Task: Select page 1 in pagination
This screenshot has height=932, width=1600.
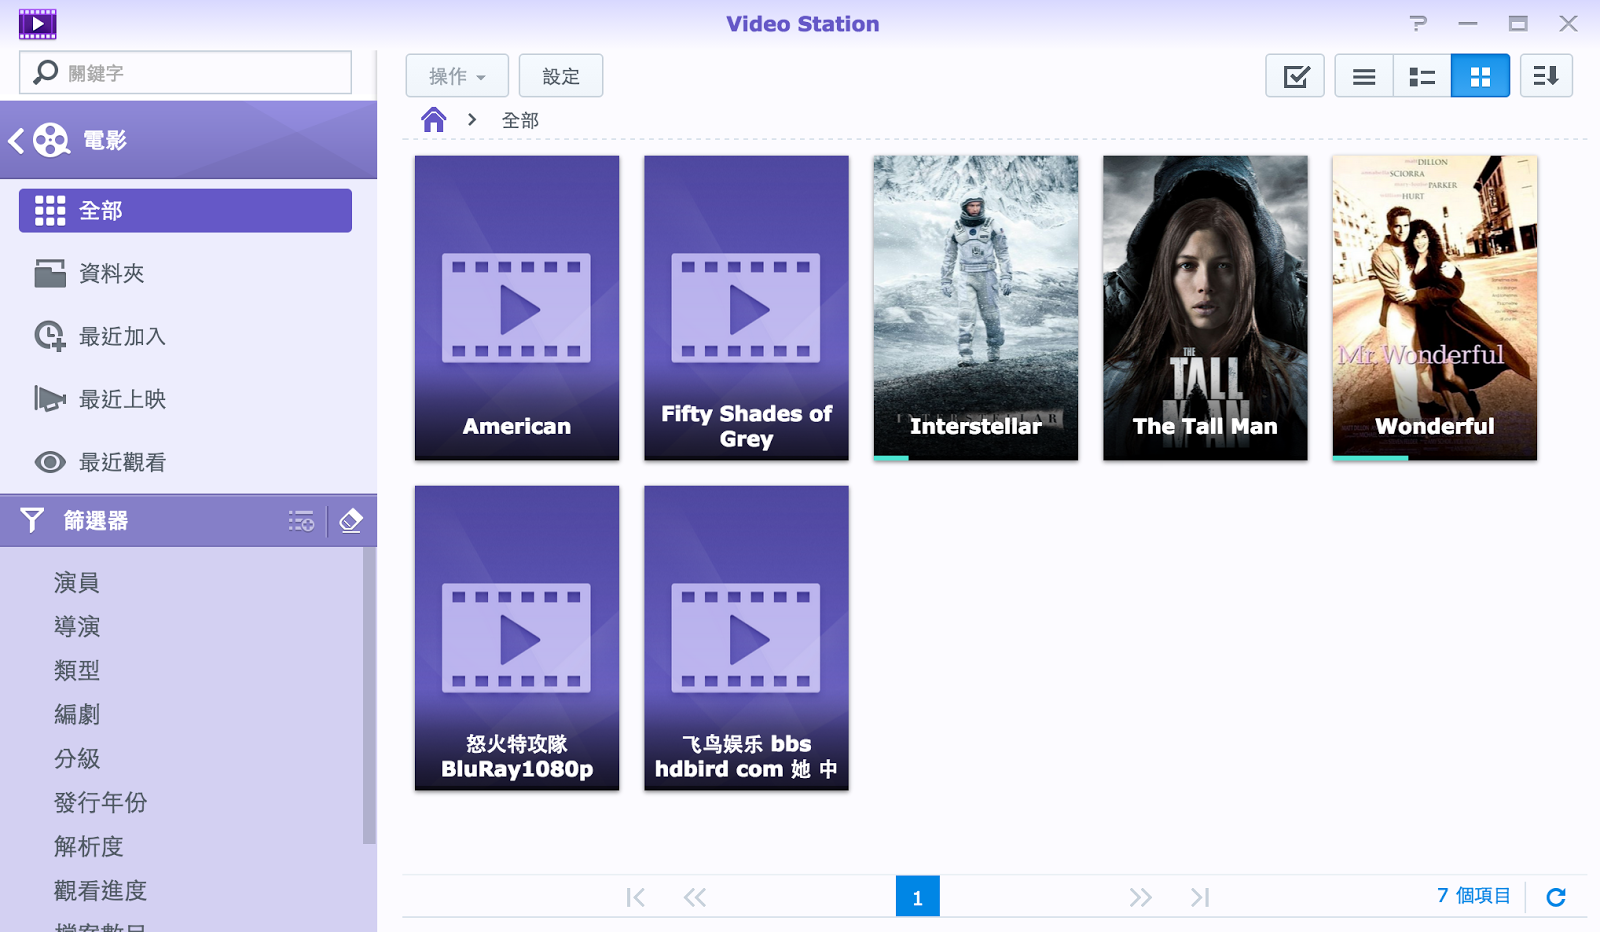Action: tap(917, 897)
